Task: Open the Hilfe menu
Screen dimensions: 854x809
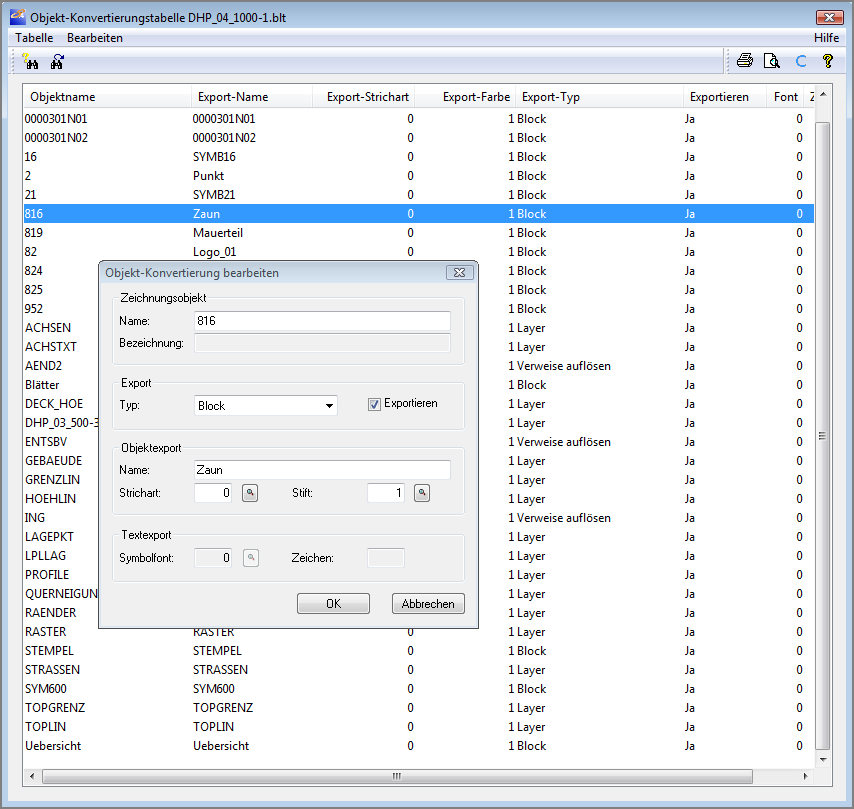Action: point(826,38)
